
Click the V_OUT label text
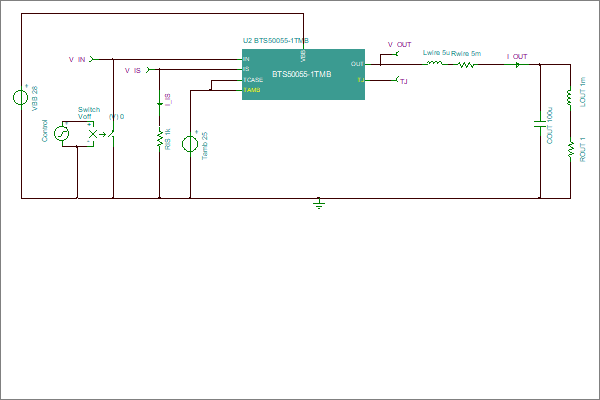(399, 45)
